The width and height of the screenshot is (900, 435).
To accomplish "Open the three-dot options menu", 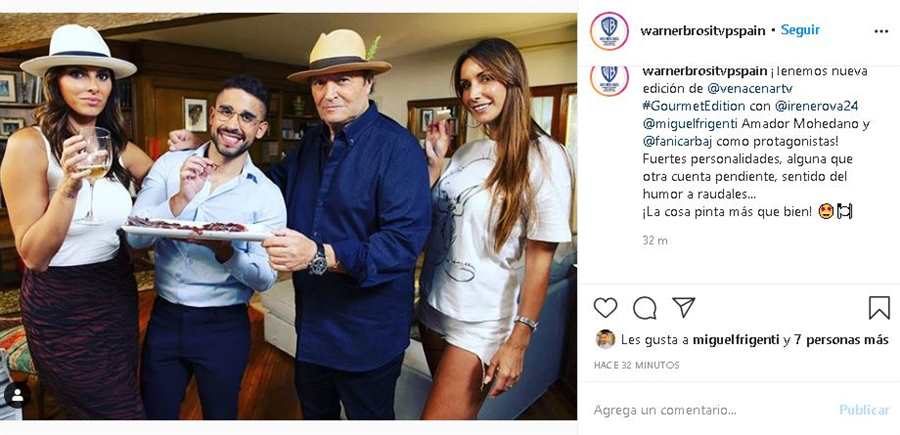I will [881, 32].
